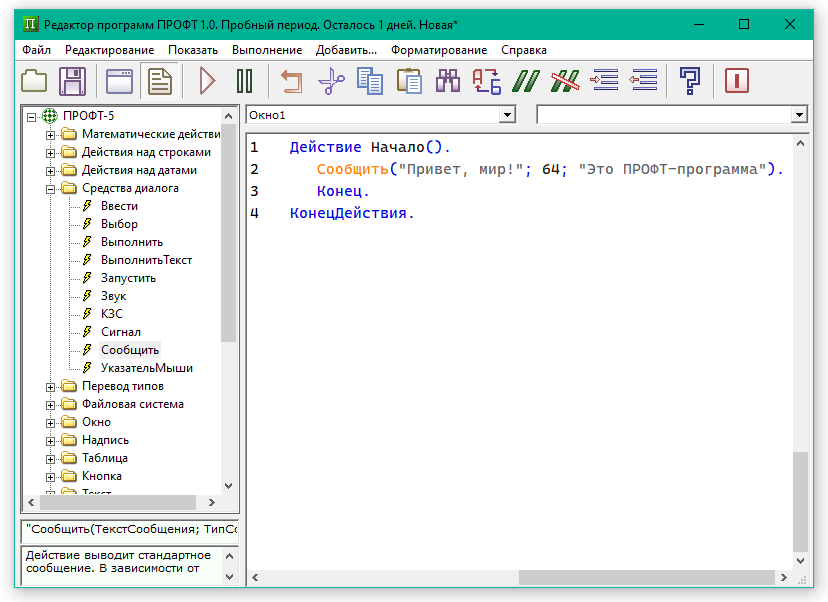Click code editor vertical scroll down arrow
Screen dimensions: 828x602
pyautogui.click(x=801, y=561)
